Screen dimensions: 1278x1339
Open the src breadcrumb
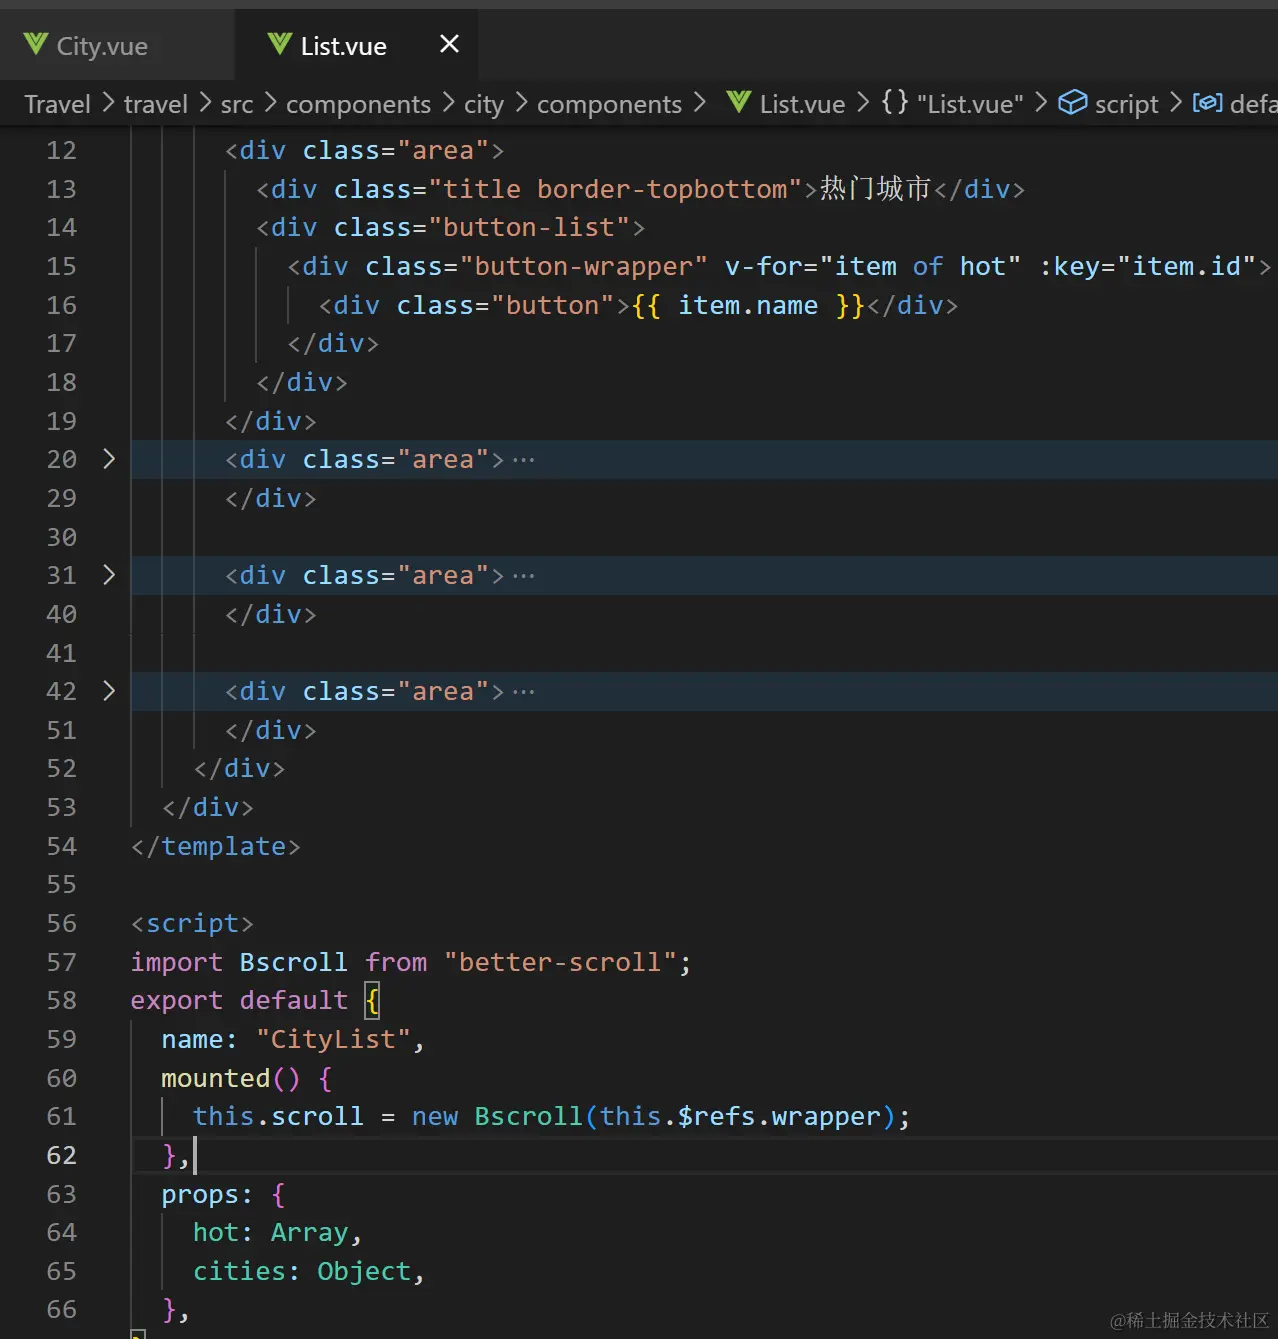click(237, 104)
